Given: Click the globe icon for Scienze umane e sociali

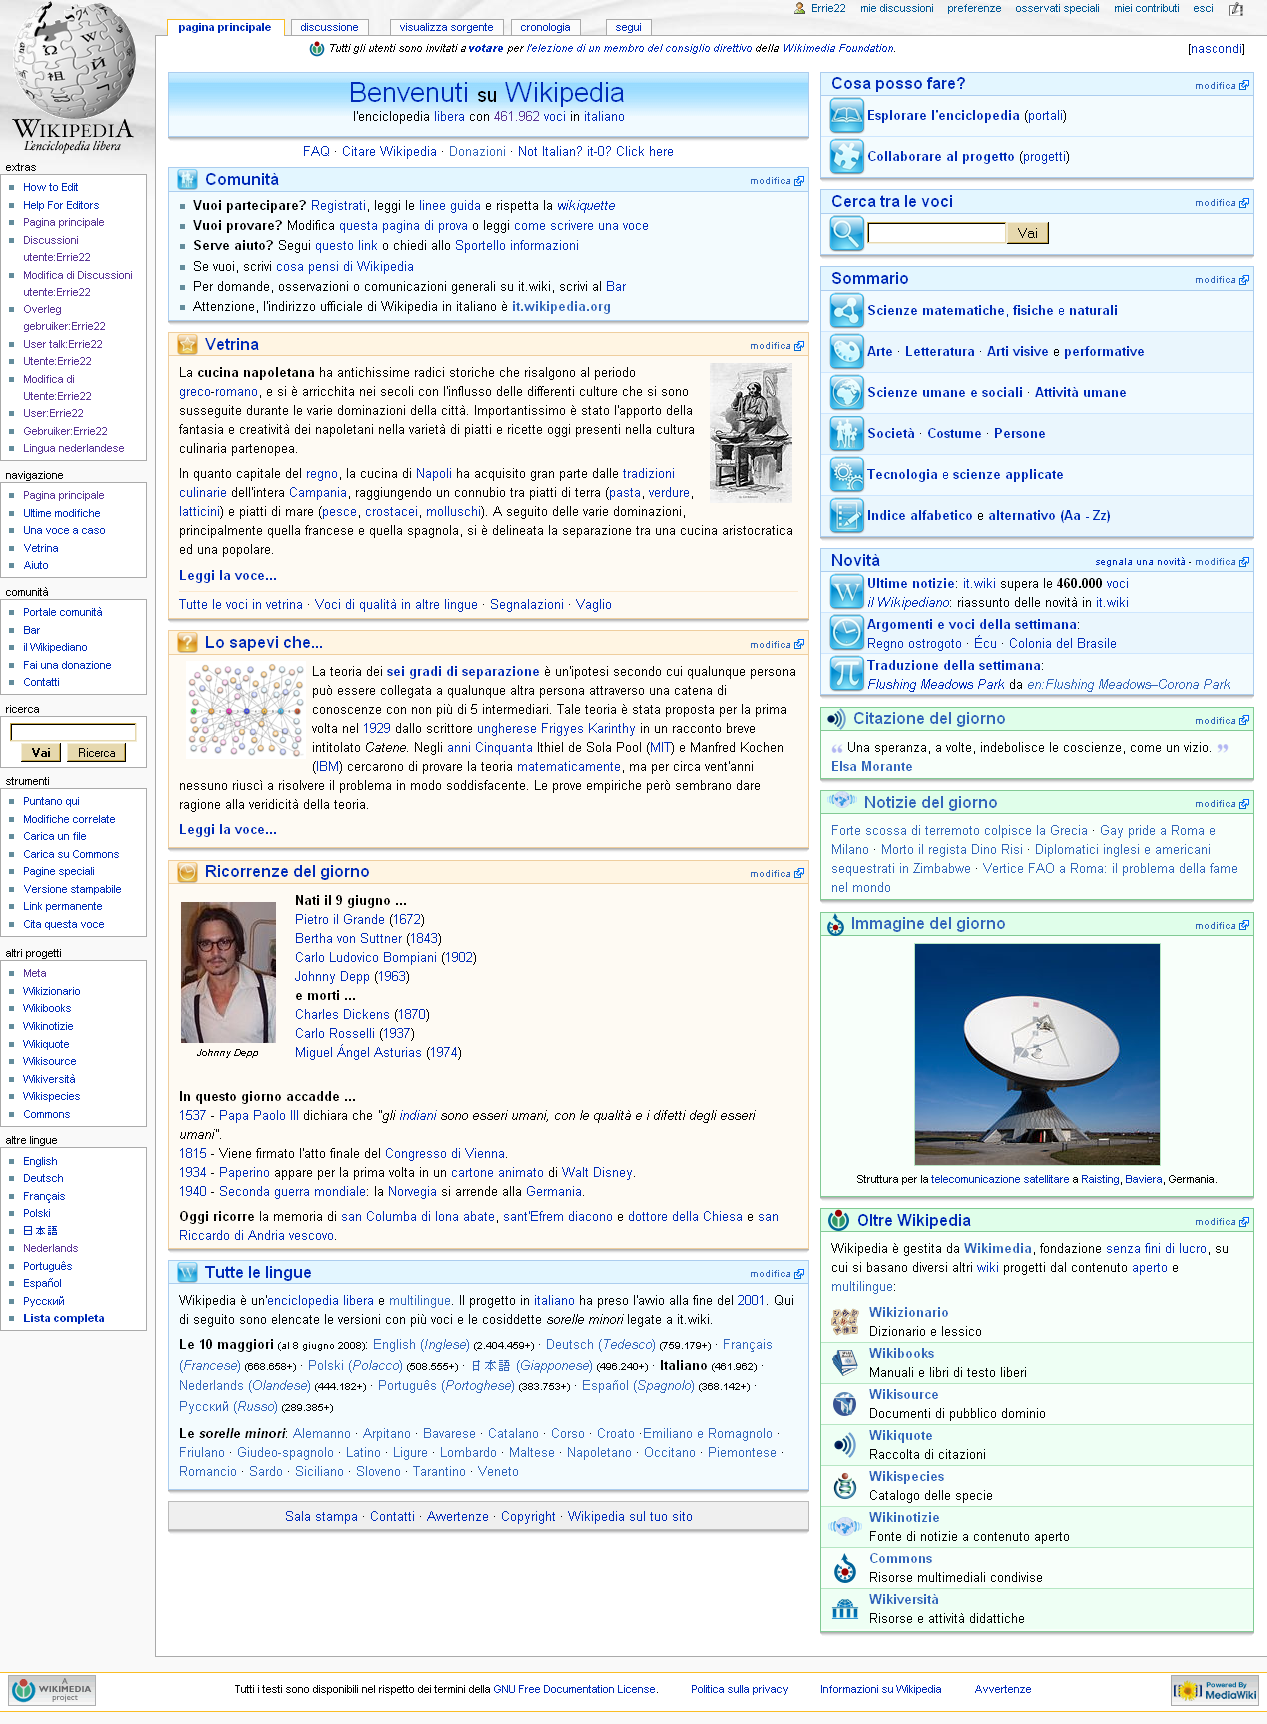Looking at the screenshot, I should (x=846, y=393).
